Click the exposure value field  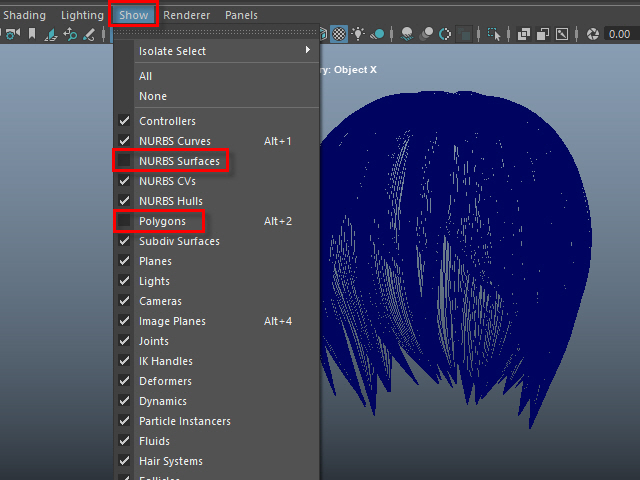(622, 34)
